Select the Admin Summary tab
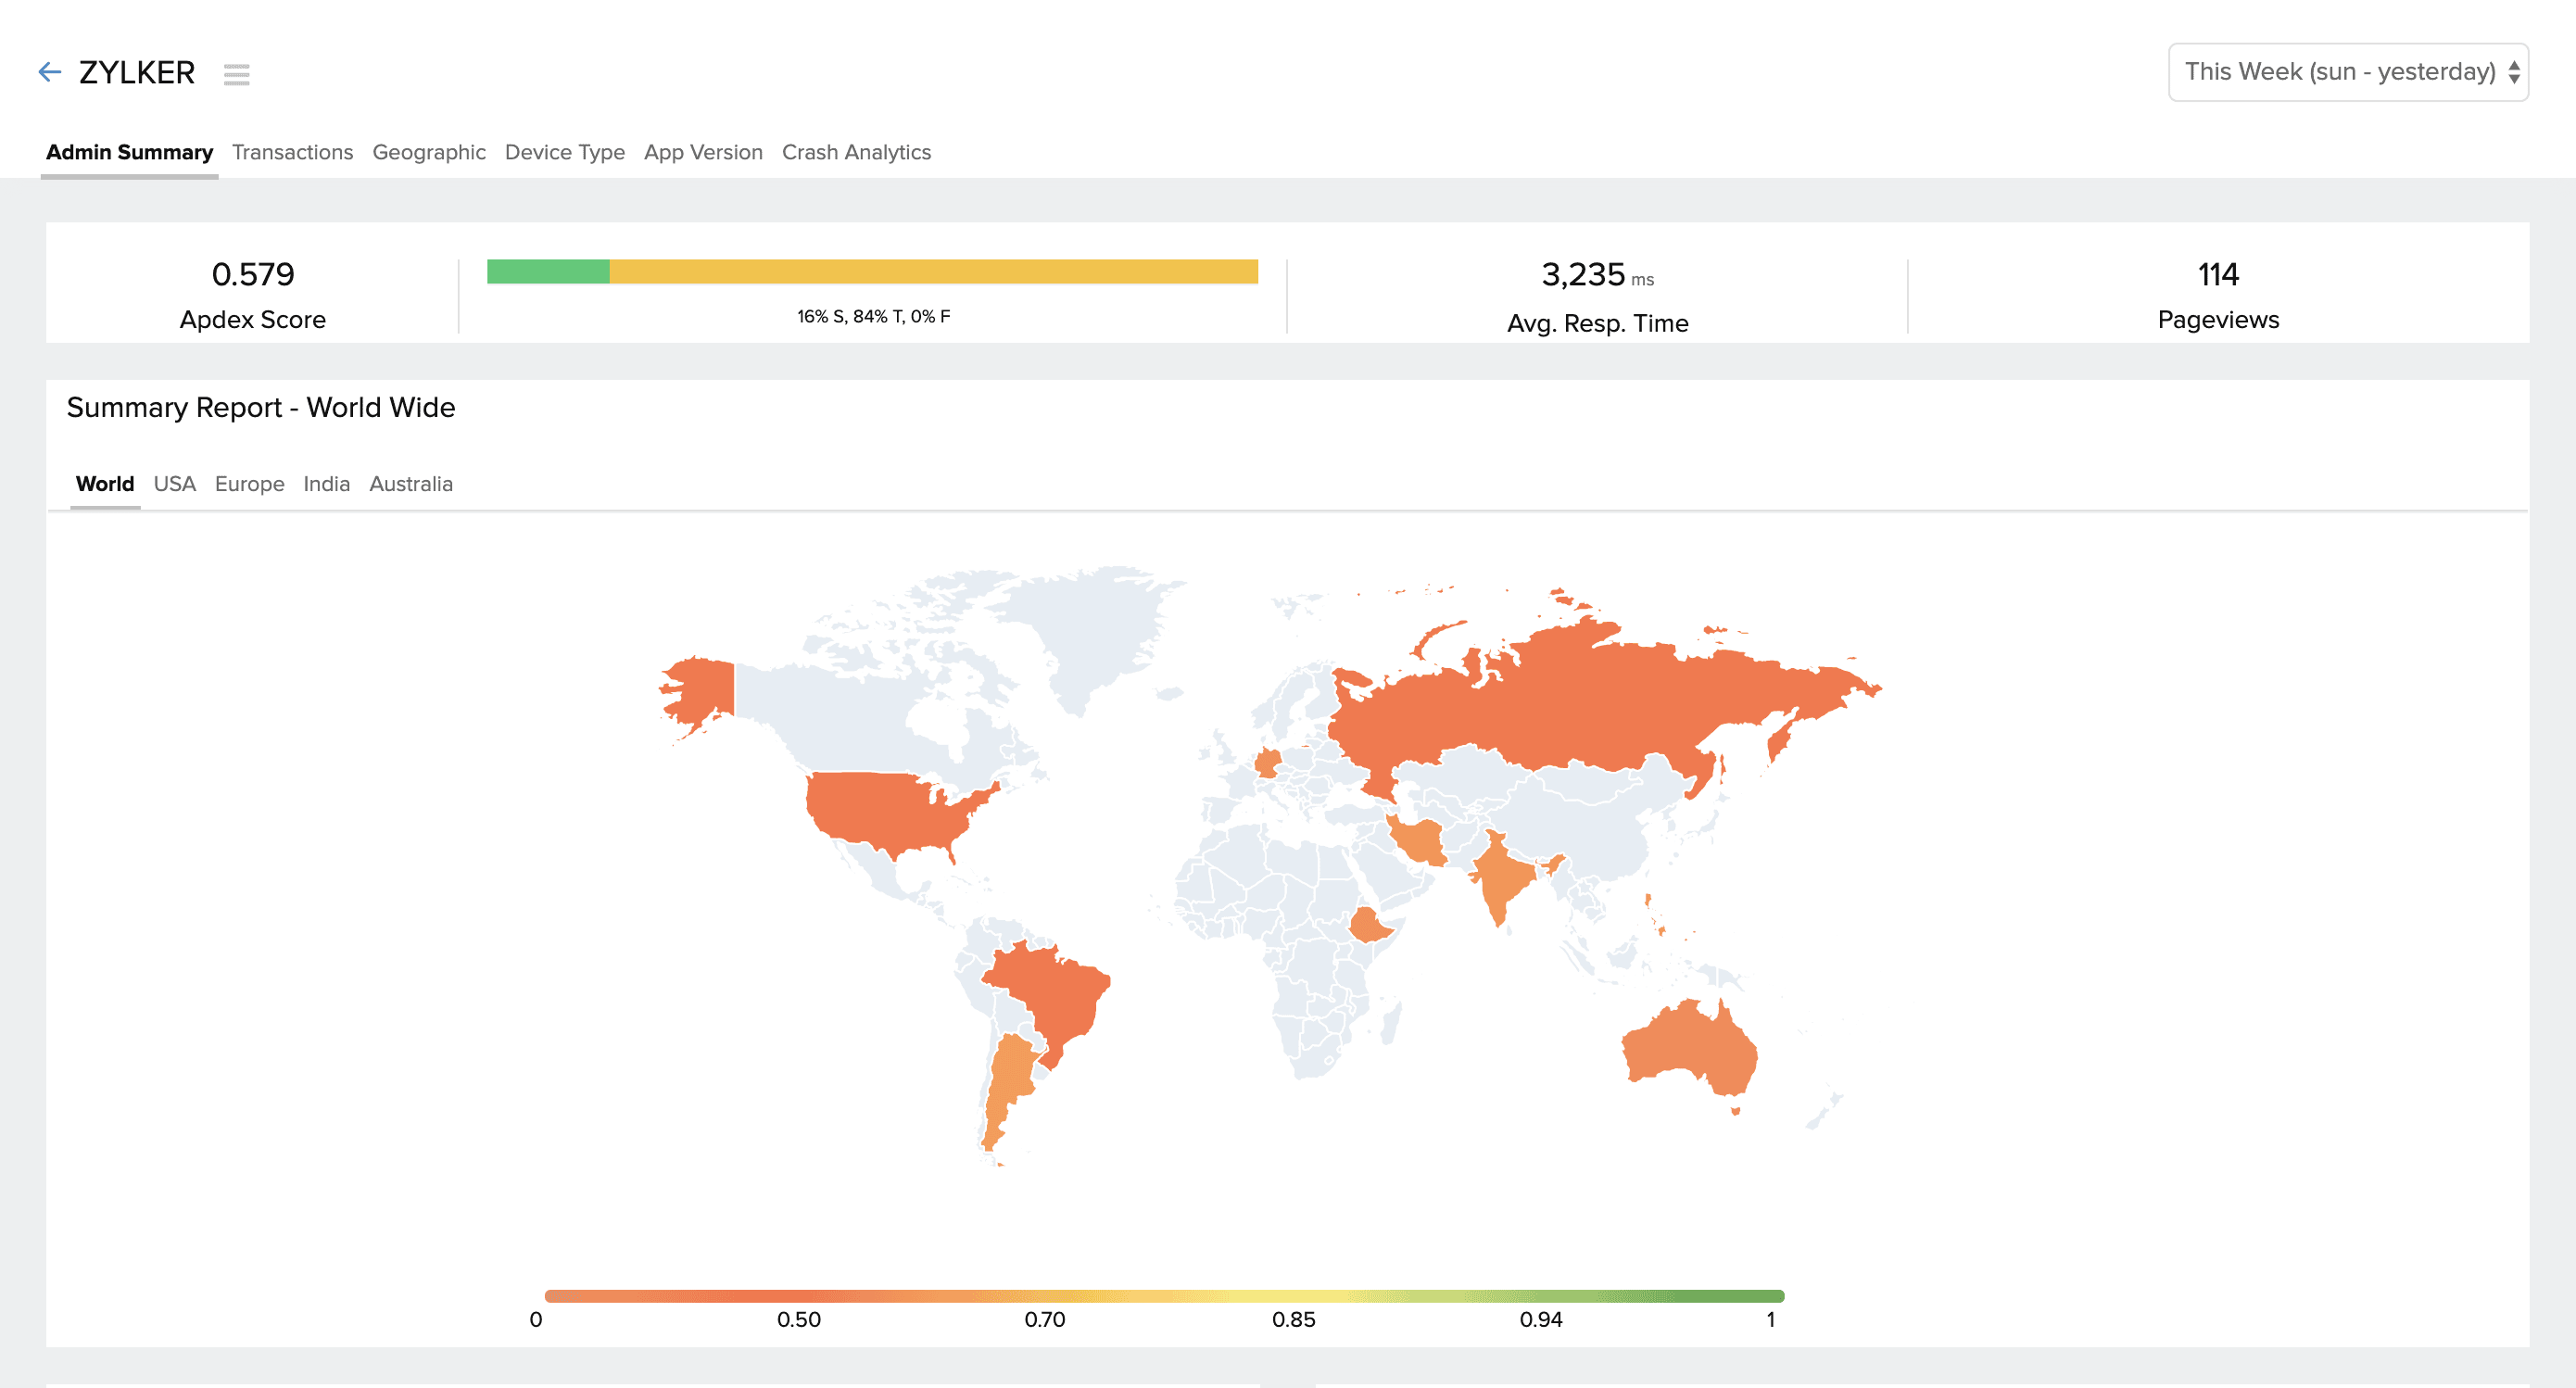The image size is (2576, 1388). click(129, 152)
